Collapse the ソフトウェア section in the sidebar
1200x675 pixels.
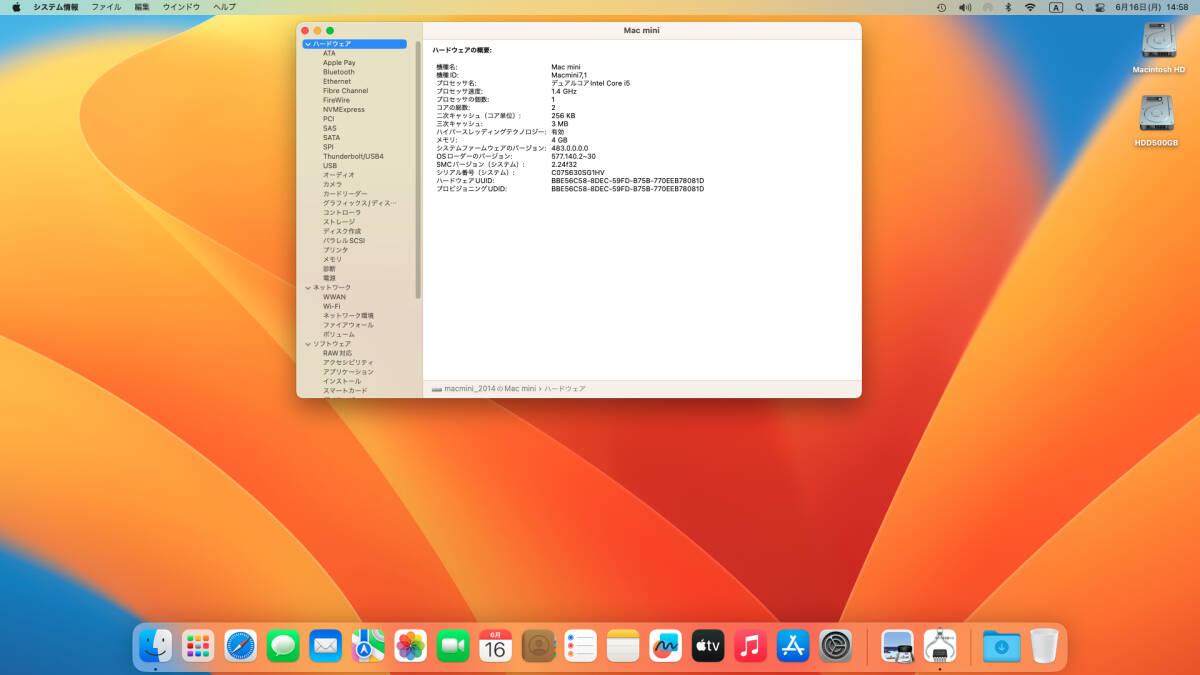tap(308, 344)
